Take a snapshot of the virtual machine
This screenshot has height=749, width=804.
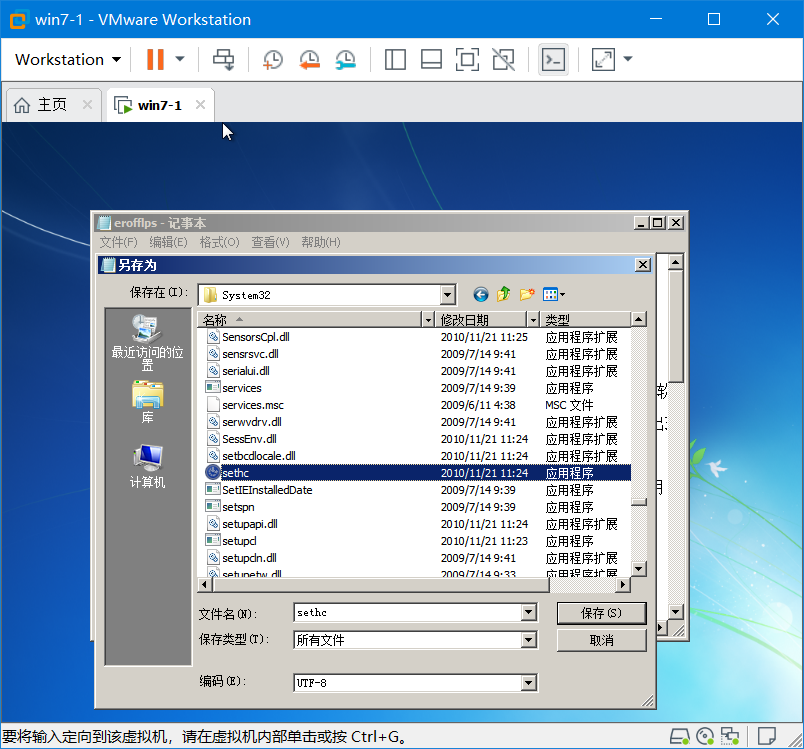tap(272, 59)
